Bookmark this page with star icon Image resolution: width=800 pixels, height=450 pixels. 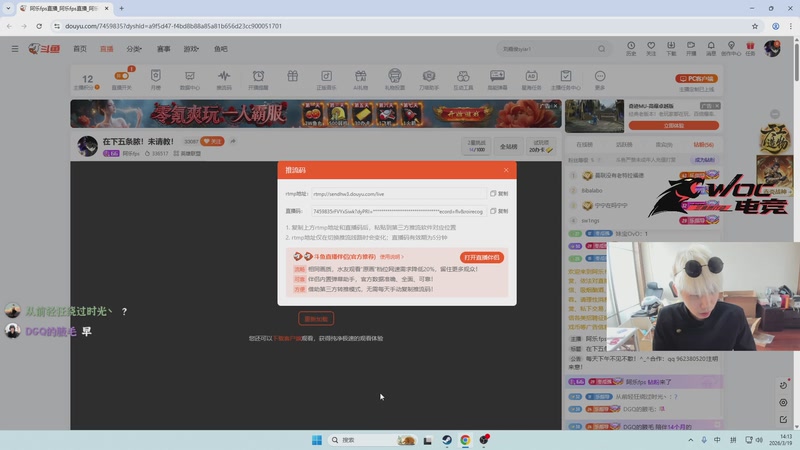[x=755, y=26]
